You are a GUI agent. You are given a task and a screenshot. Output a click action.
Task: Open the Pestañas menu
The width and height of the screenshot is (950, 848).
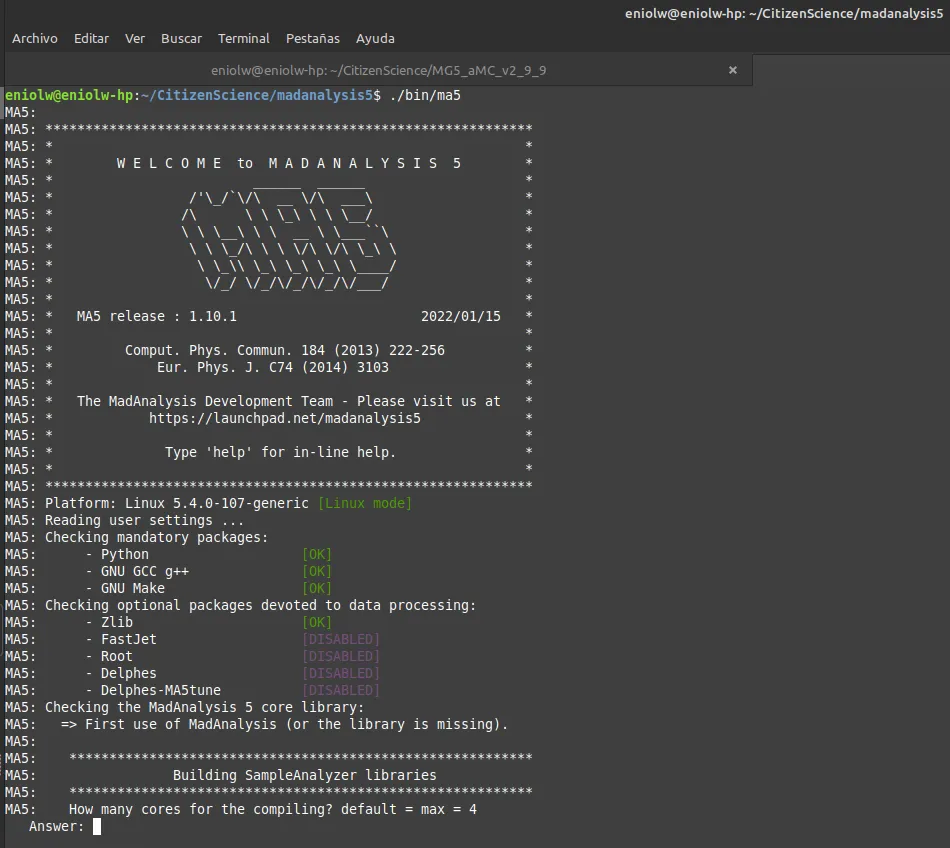click(x=313, y=38)
